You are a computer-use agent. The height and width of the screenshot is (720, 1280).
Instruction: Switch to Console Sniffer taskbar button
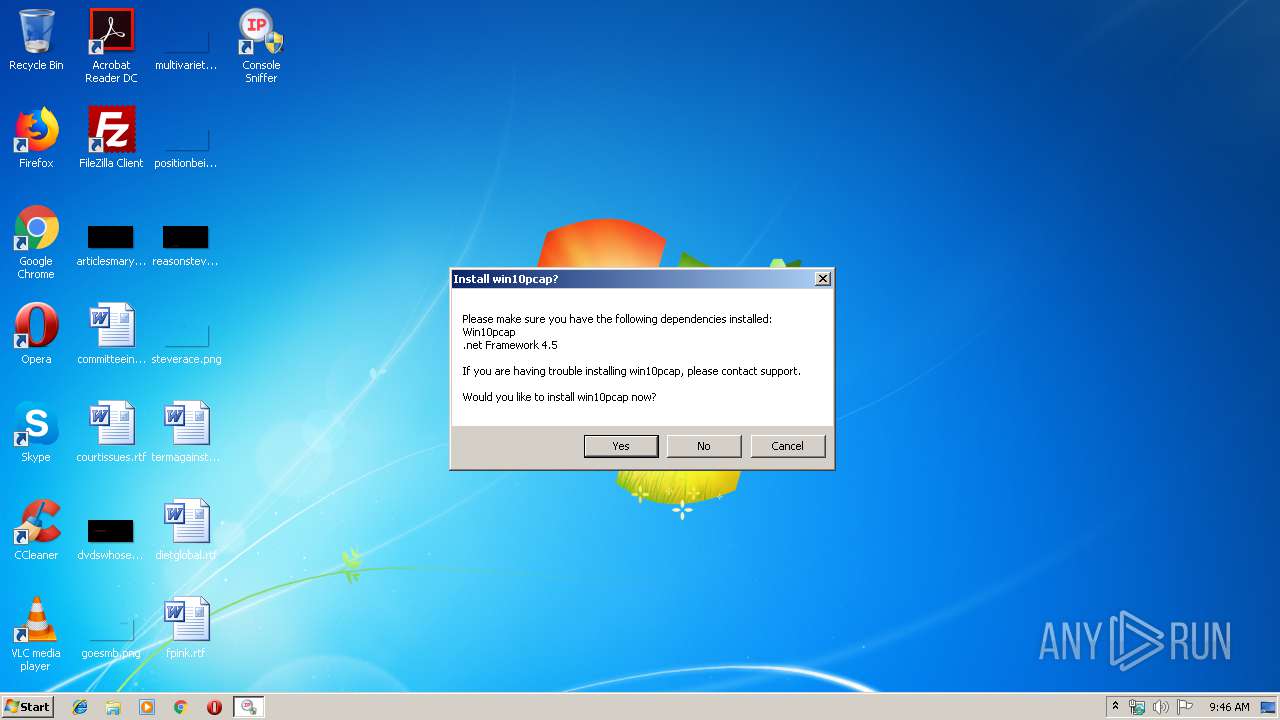(x=248, y=707)
